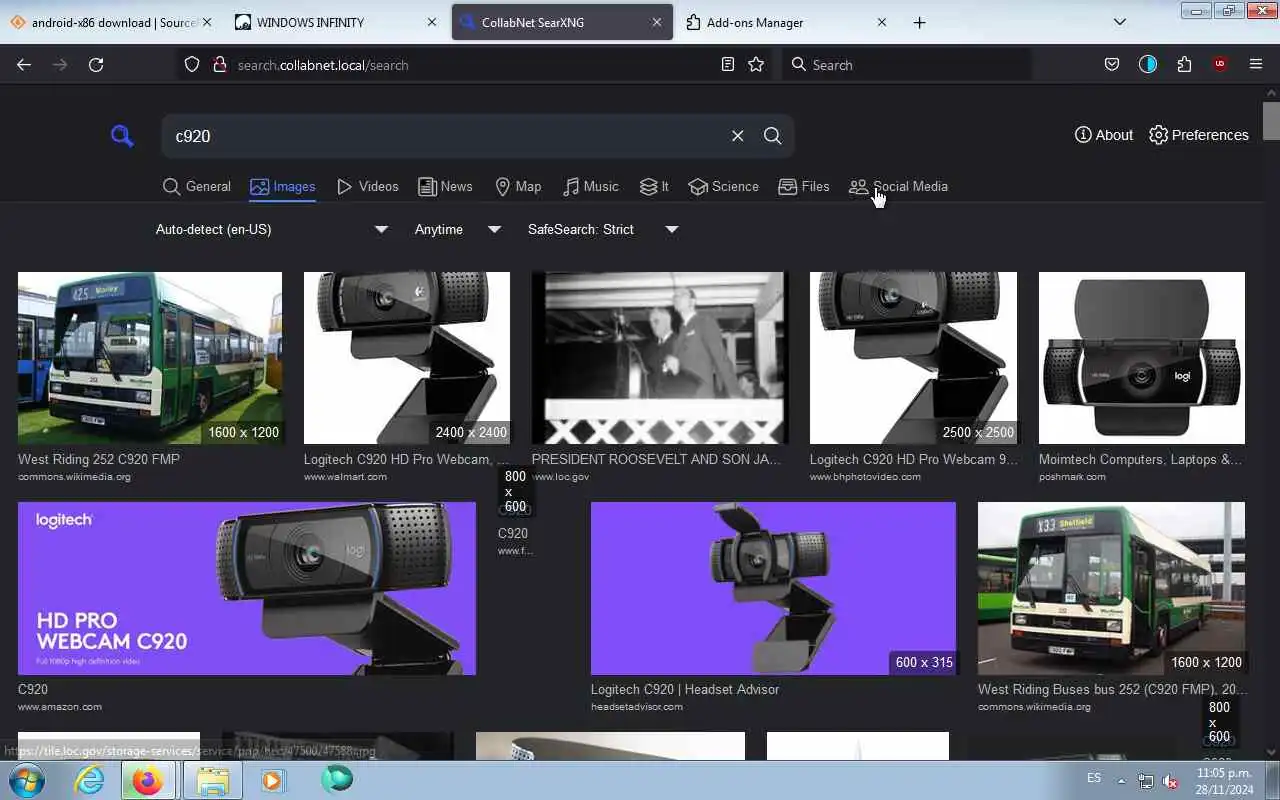The height and width of the screenshot is (800, 1280).
Task: Click the SearXNG magnifier logo
Action: pos(122,136)
